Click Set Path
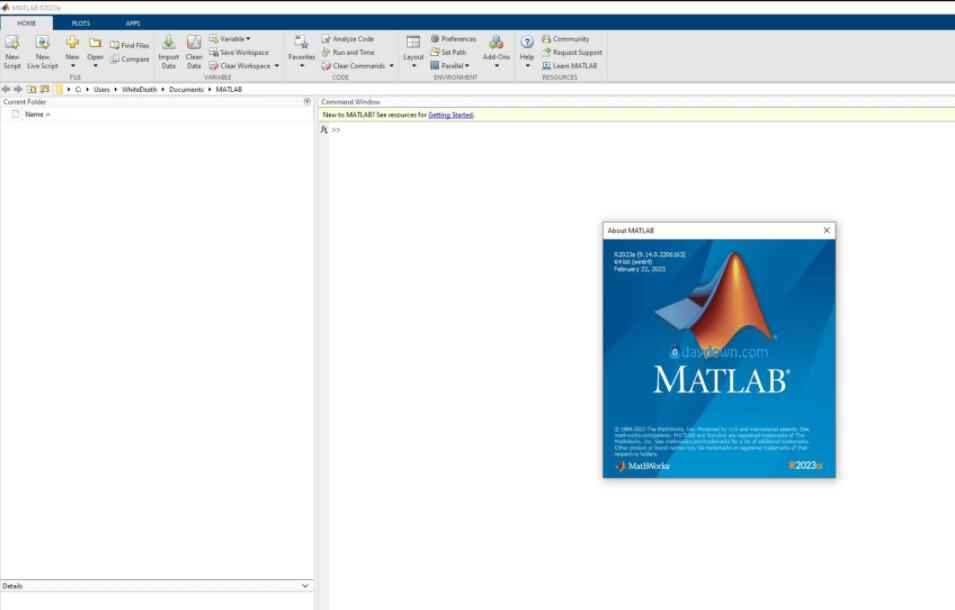 (448, 52)
